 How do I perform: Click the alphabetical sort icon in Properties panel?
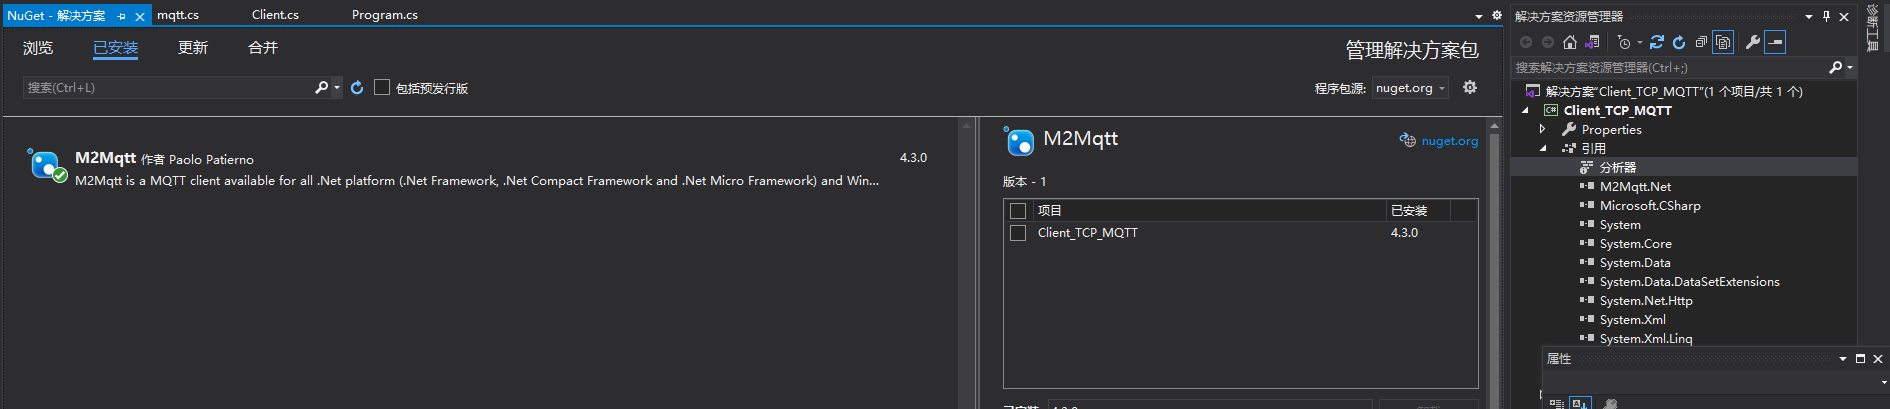[1580, 403]
